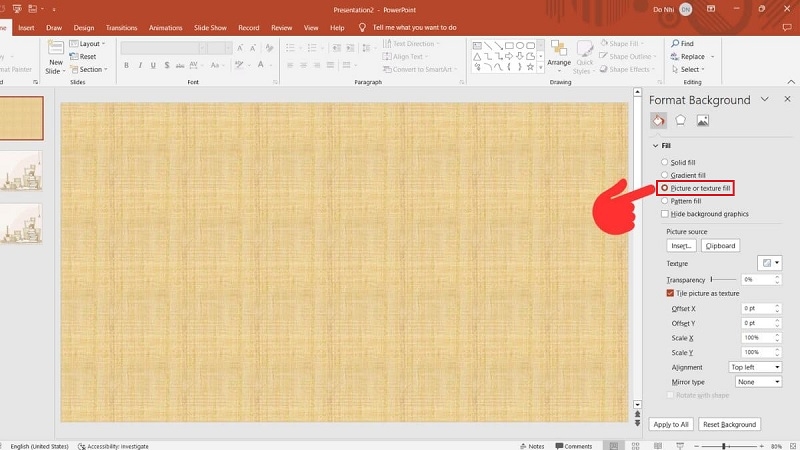Select the second slide thumbnail

point(21,171)
